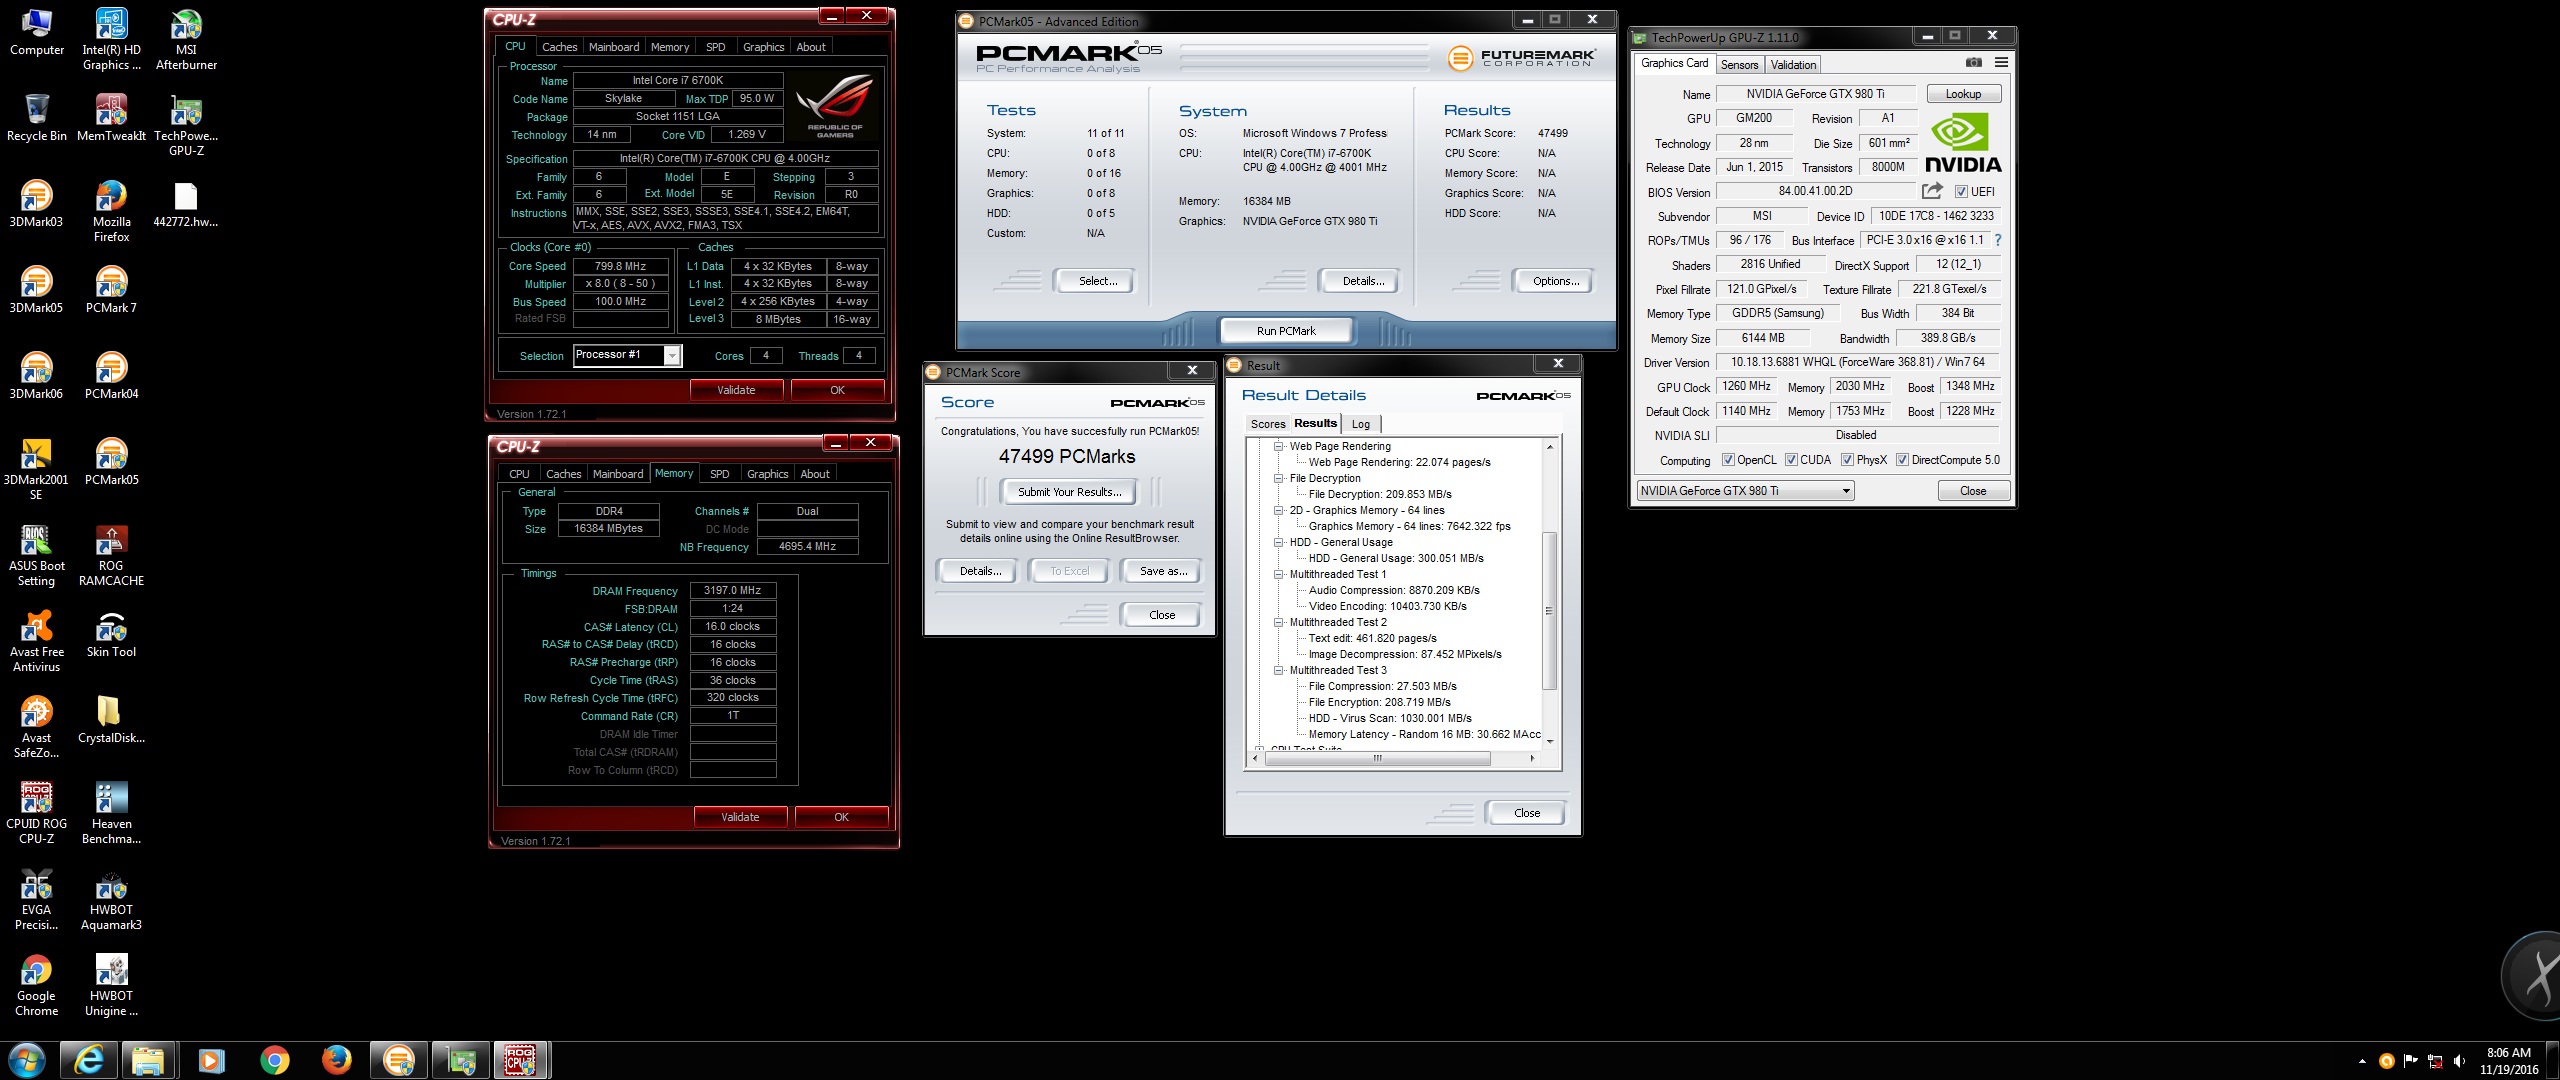
Task: Click GPU-Z BIOS share/export icon
Action: point(1932,191)
